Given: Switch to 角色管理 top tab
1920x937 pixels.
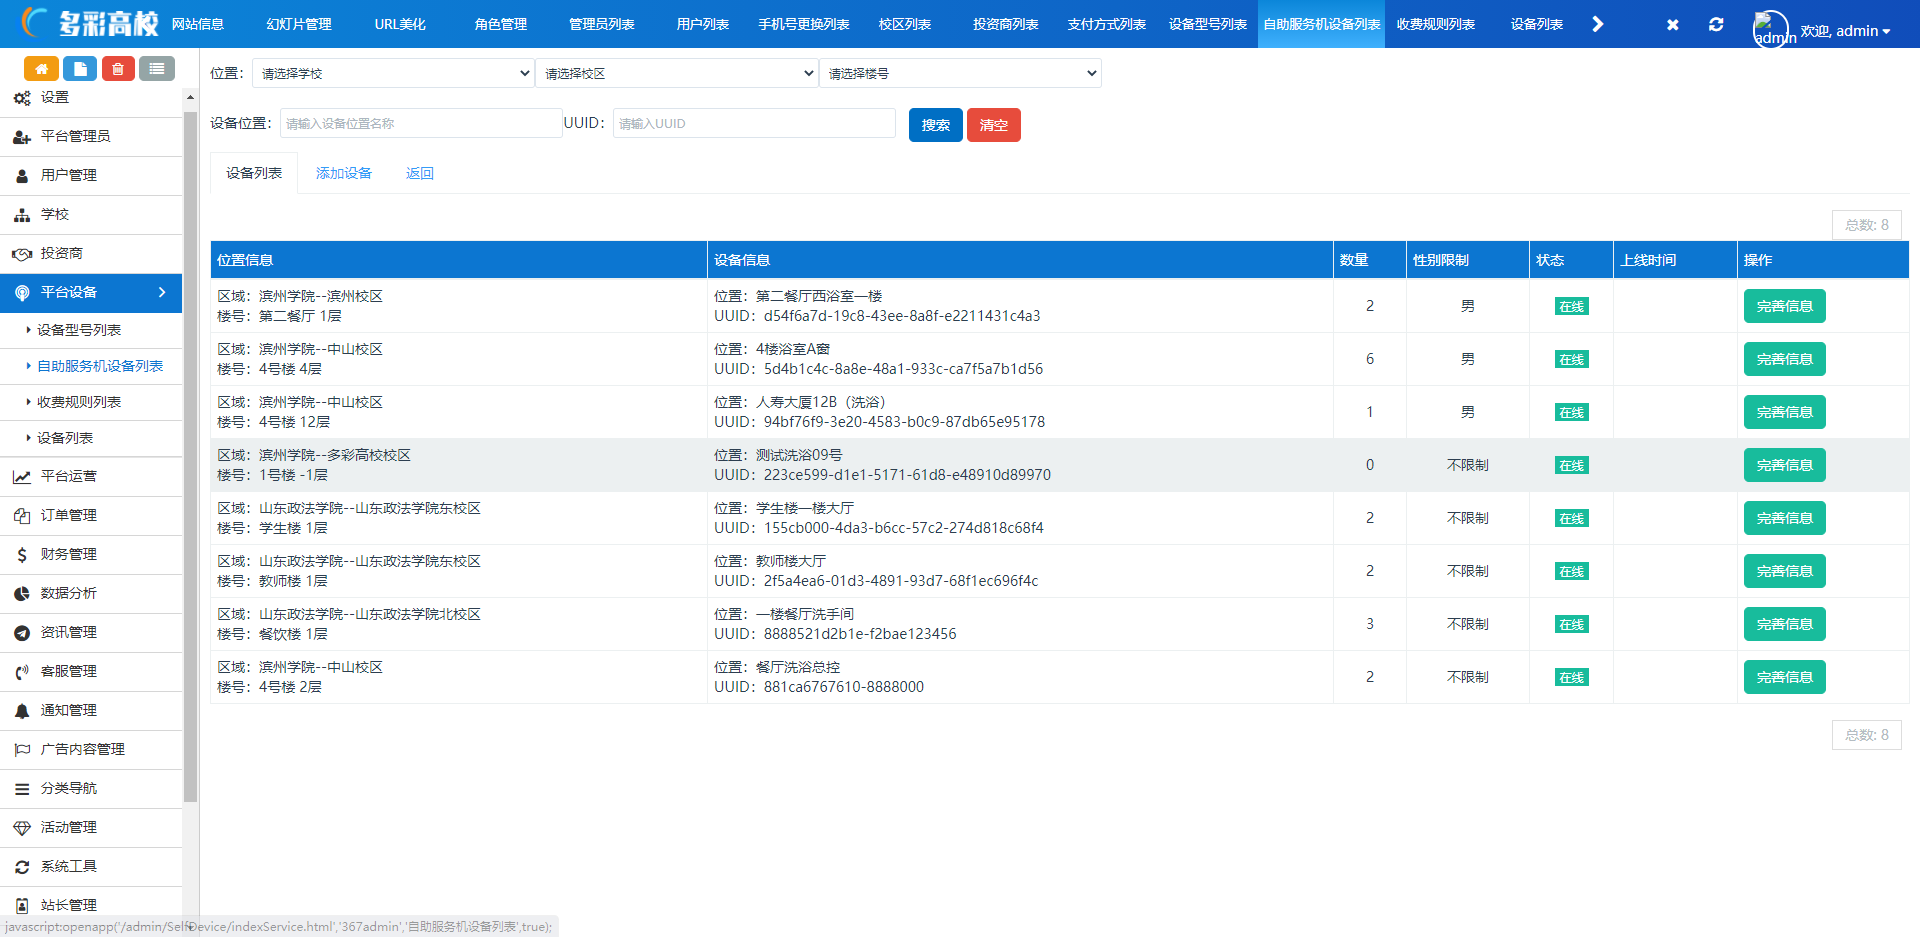Looking at the screenshot, I should [500, 24].
